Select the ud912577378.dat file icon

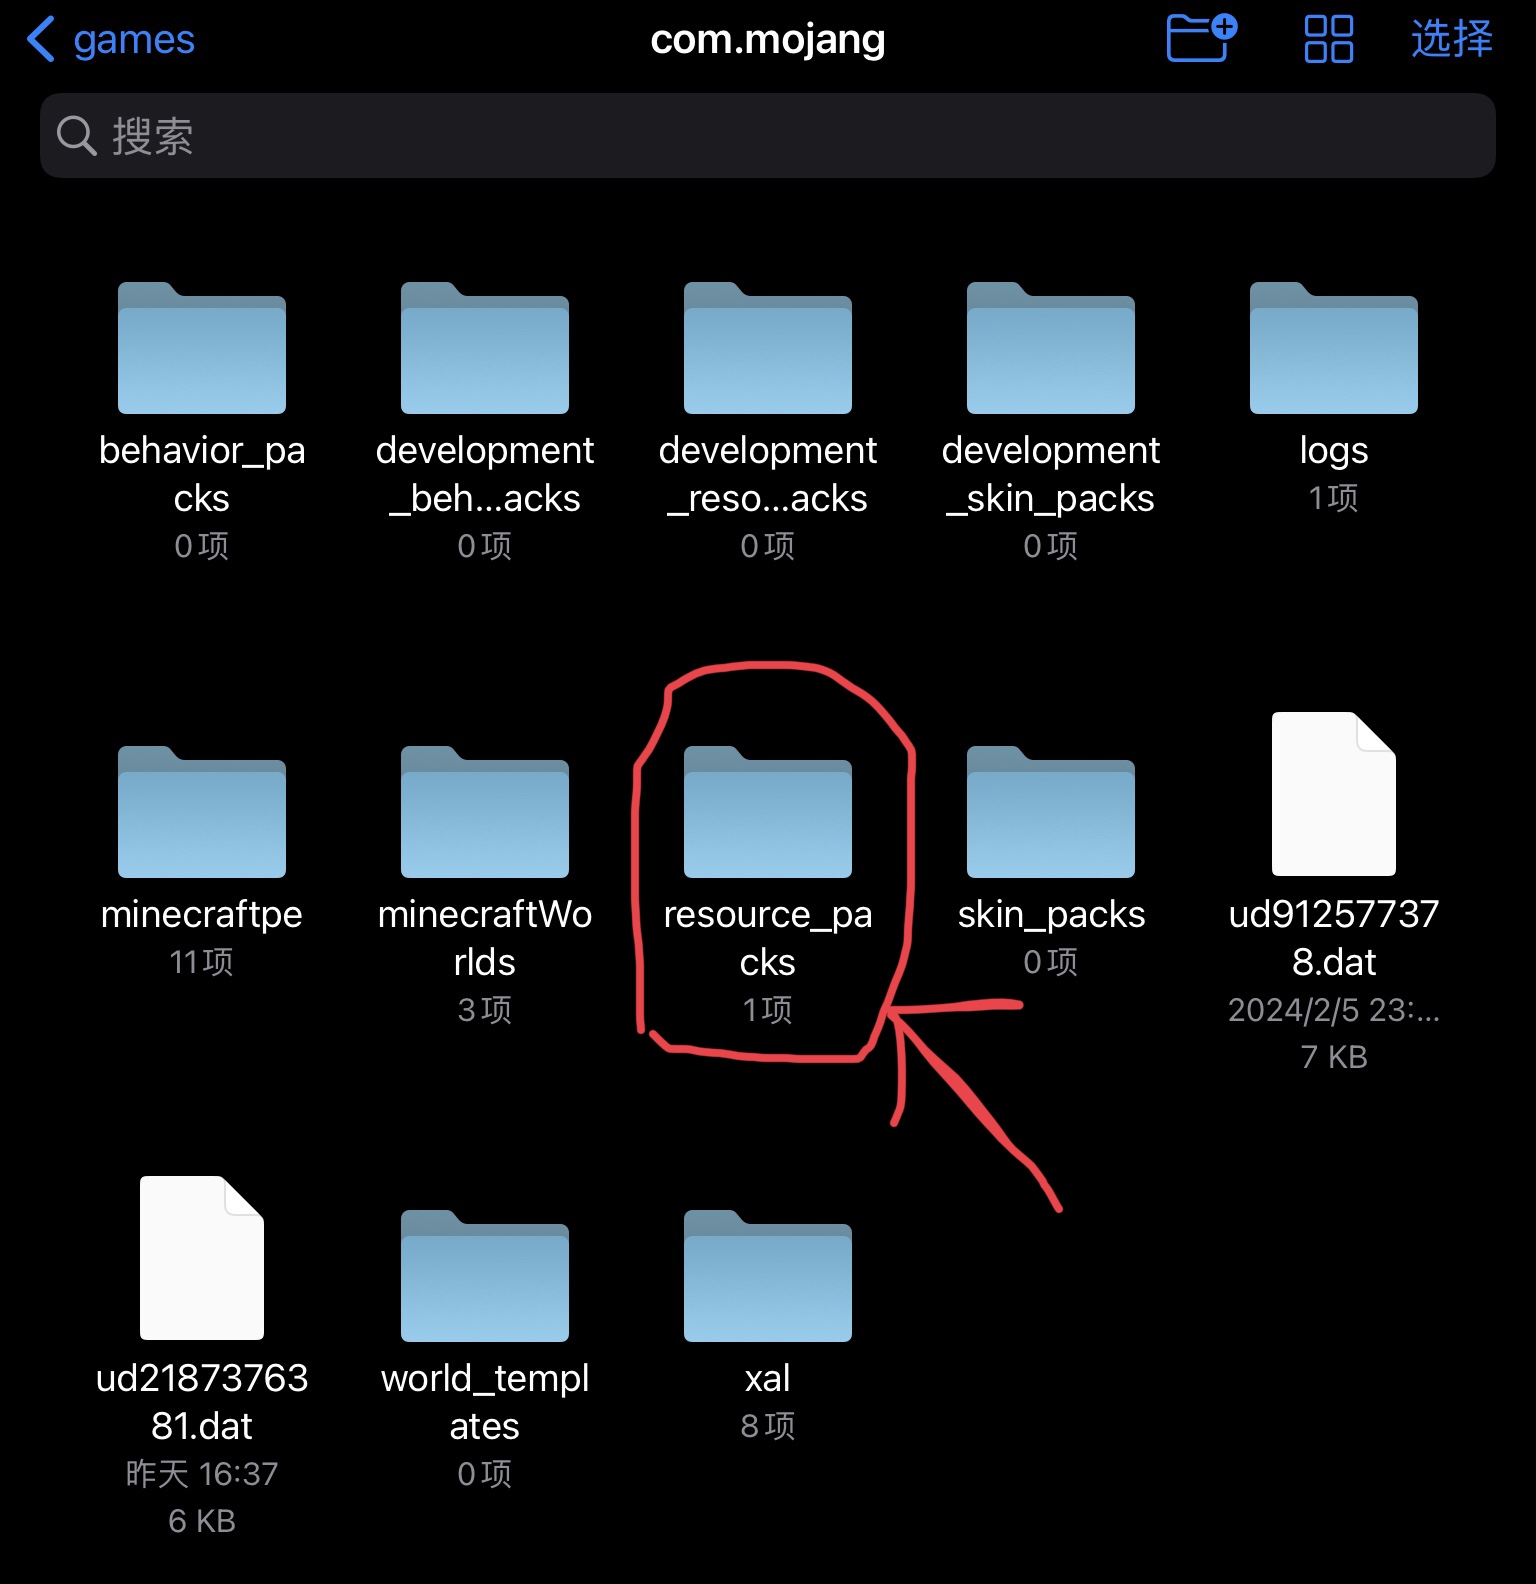point(1334,794)
